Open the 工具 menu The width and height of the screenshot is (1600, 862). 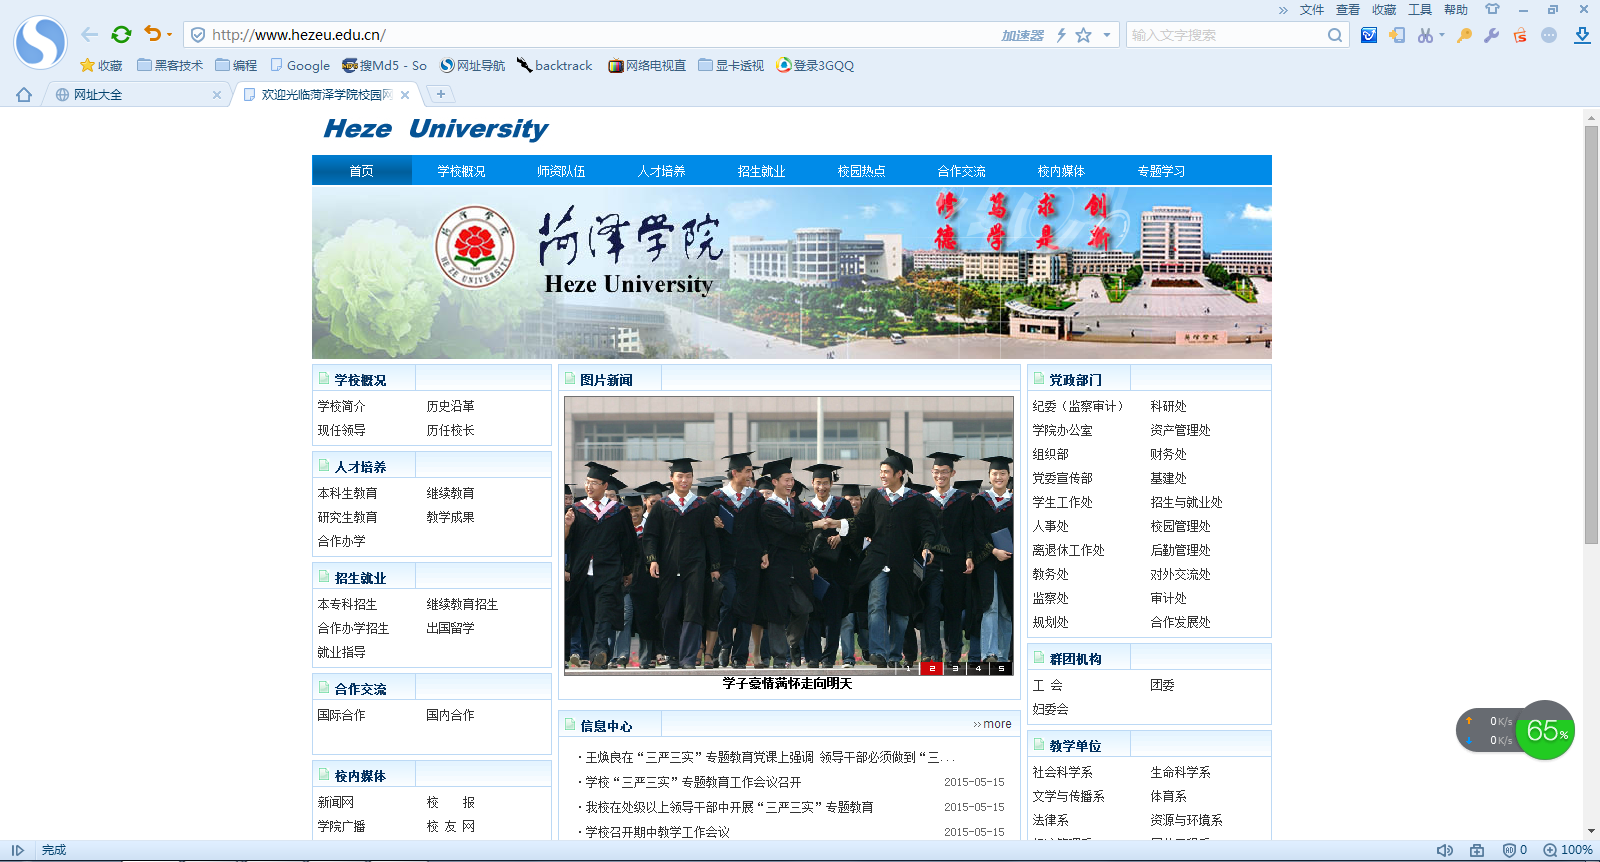[x=1420, y=10]
